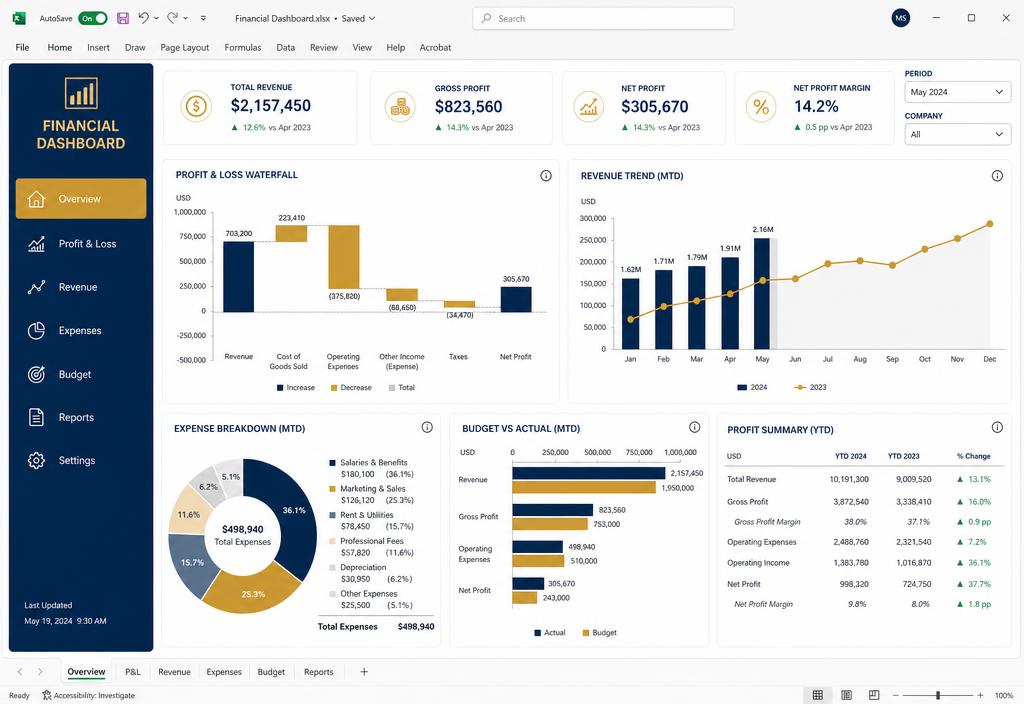
Task: Open the Period May 2024 dropdown
Action: pos(957,92)
